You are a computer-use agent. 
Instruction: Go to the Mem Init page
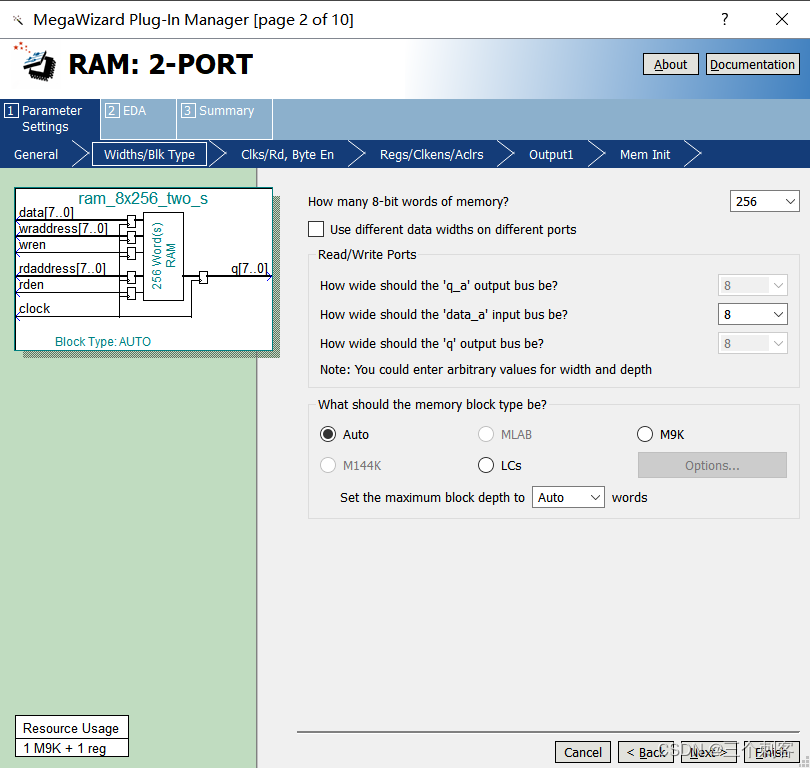(x=644, y=154)
